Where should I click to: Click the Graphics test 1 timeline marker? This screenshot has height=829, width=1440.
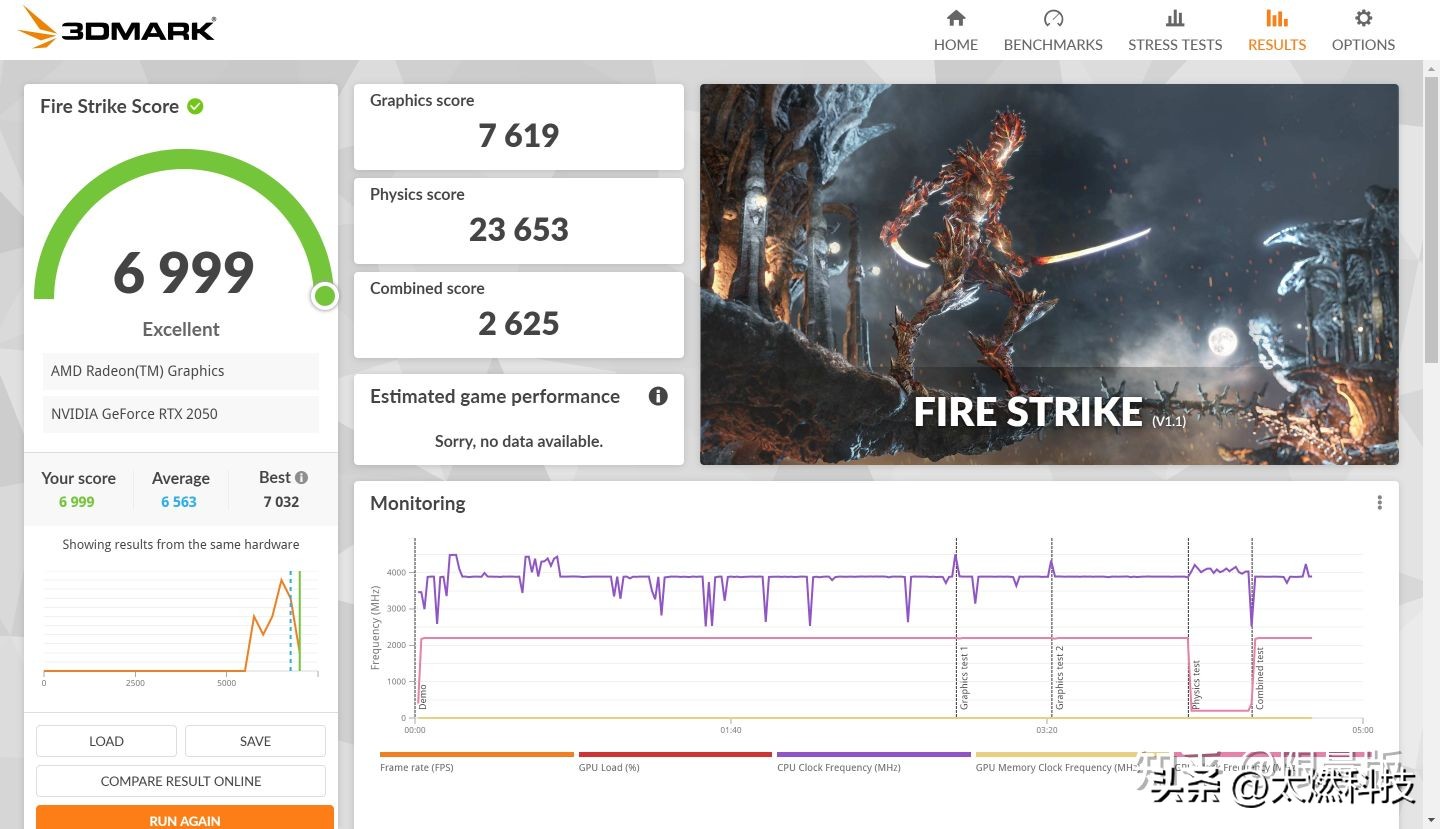pyautogui.click(x=964, y=678)
